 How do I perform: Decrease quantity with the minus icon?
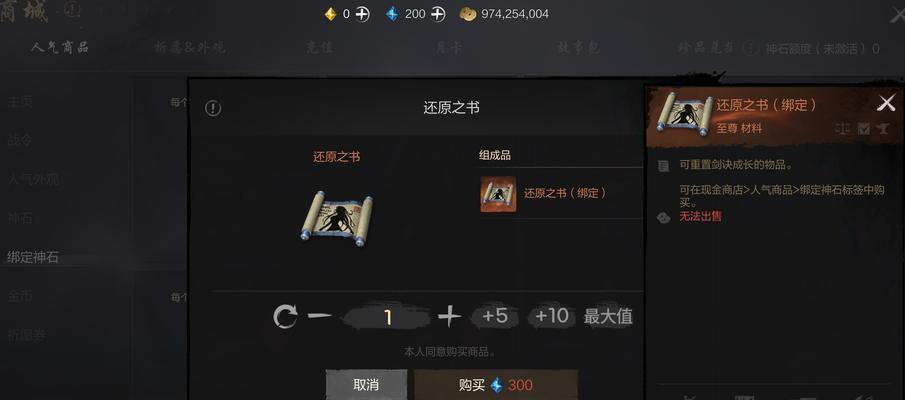coord(319,316)
